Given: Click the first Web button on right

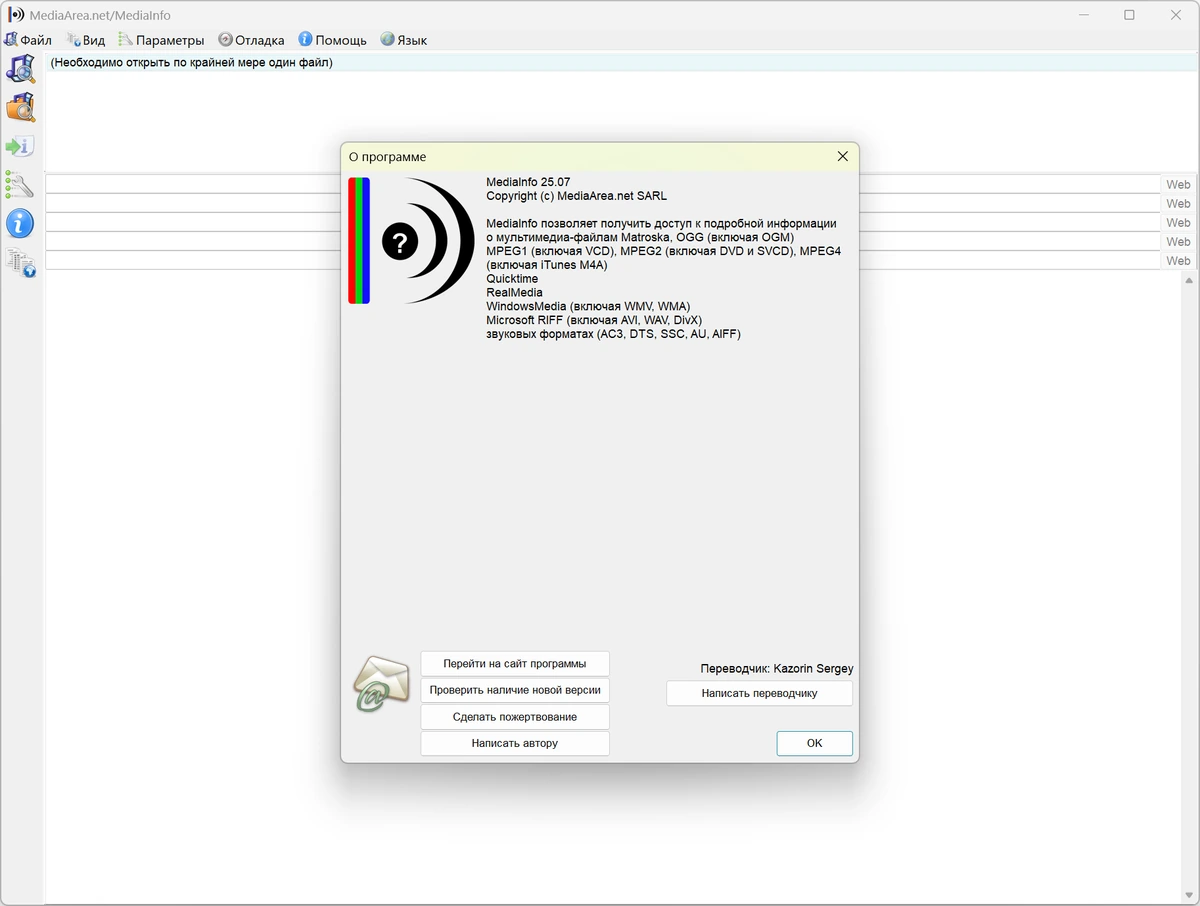Looking at the screenshot, I should point(1178,184).
